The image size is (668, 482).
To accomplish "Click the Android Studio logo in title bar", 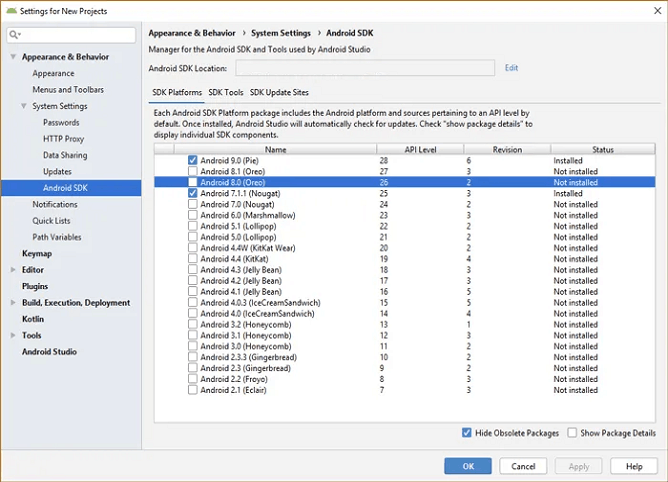I will tap(12, 10).
